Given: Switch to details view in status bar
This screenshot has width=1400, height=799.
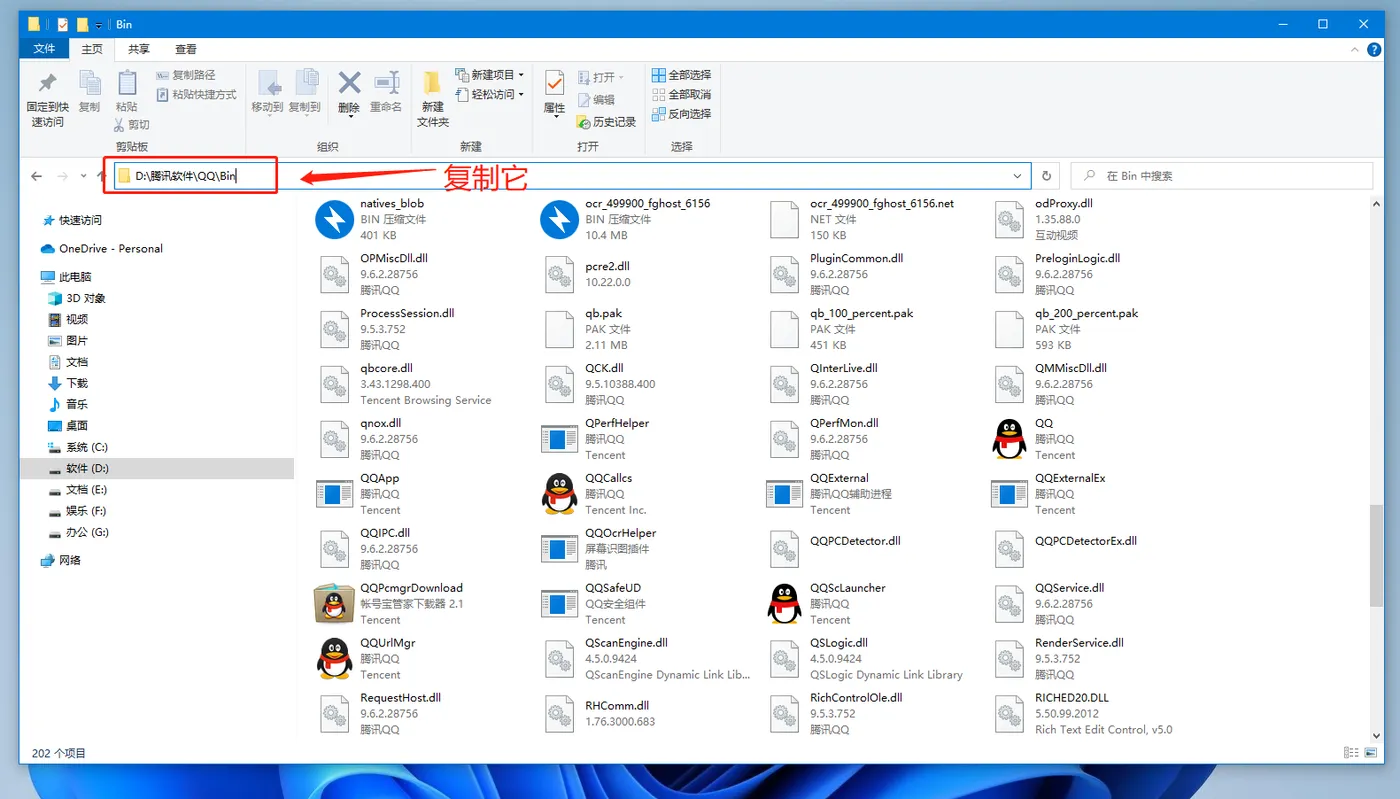Looking at the screenshot, I should tap(1352, 753).
